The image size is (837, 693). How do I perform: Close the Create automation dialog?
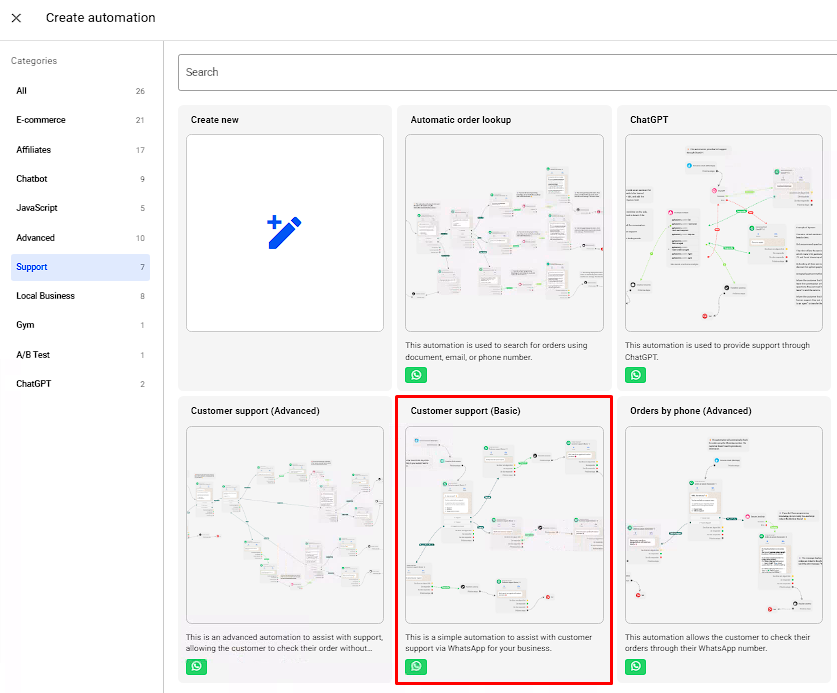tap(16, 18)
